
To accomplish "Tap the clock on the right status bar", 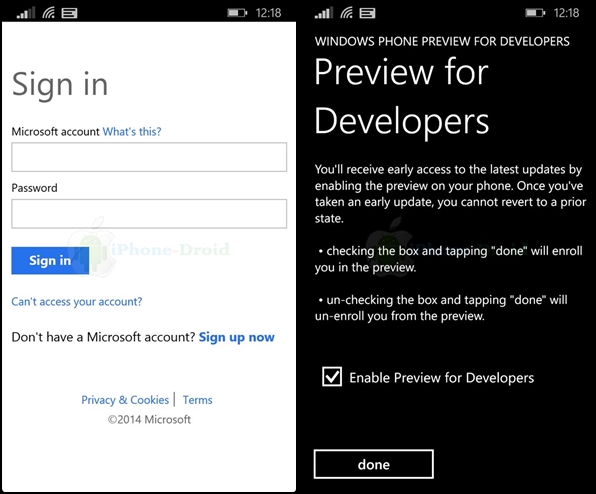I will pos(566,13).
